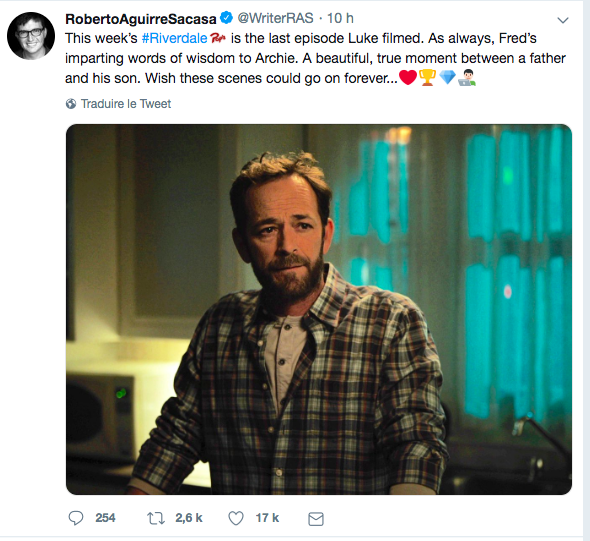Screen dimensions: 590x541
Task: Open the 10 h timestamp link
Action: point(340,18)
